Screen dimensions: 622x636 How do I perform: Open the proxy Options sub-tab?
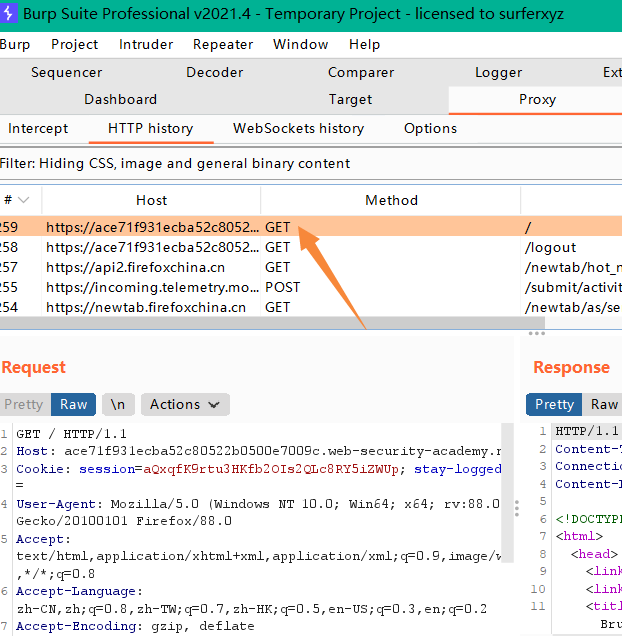click(430, 129)
